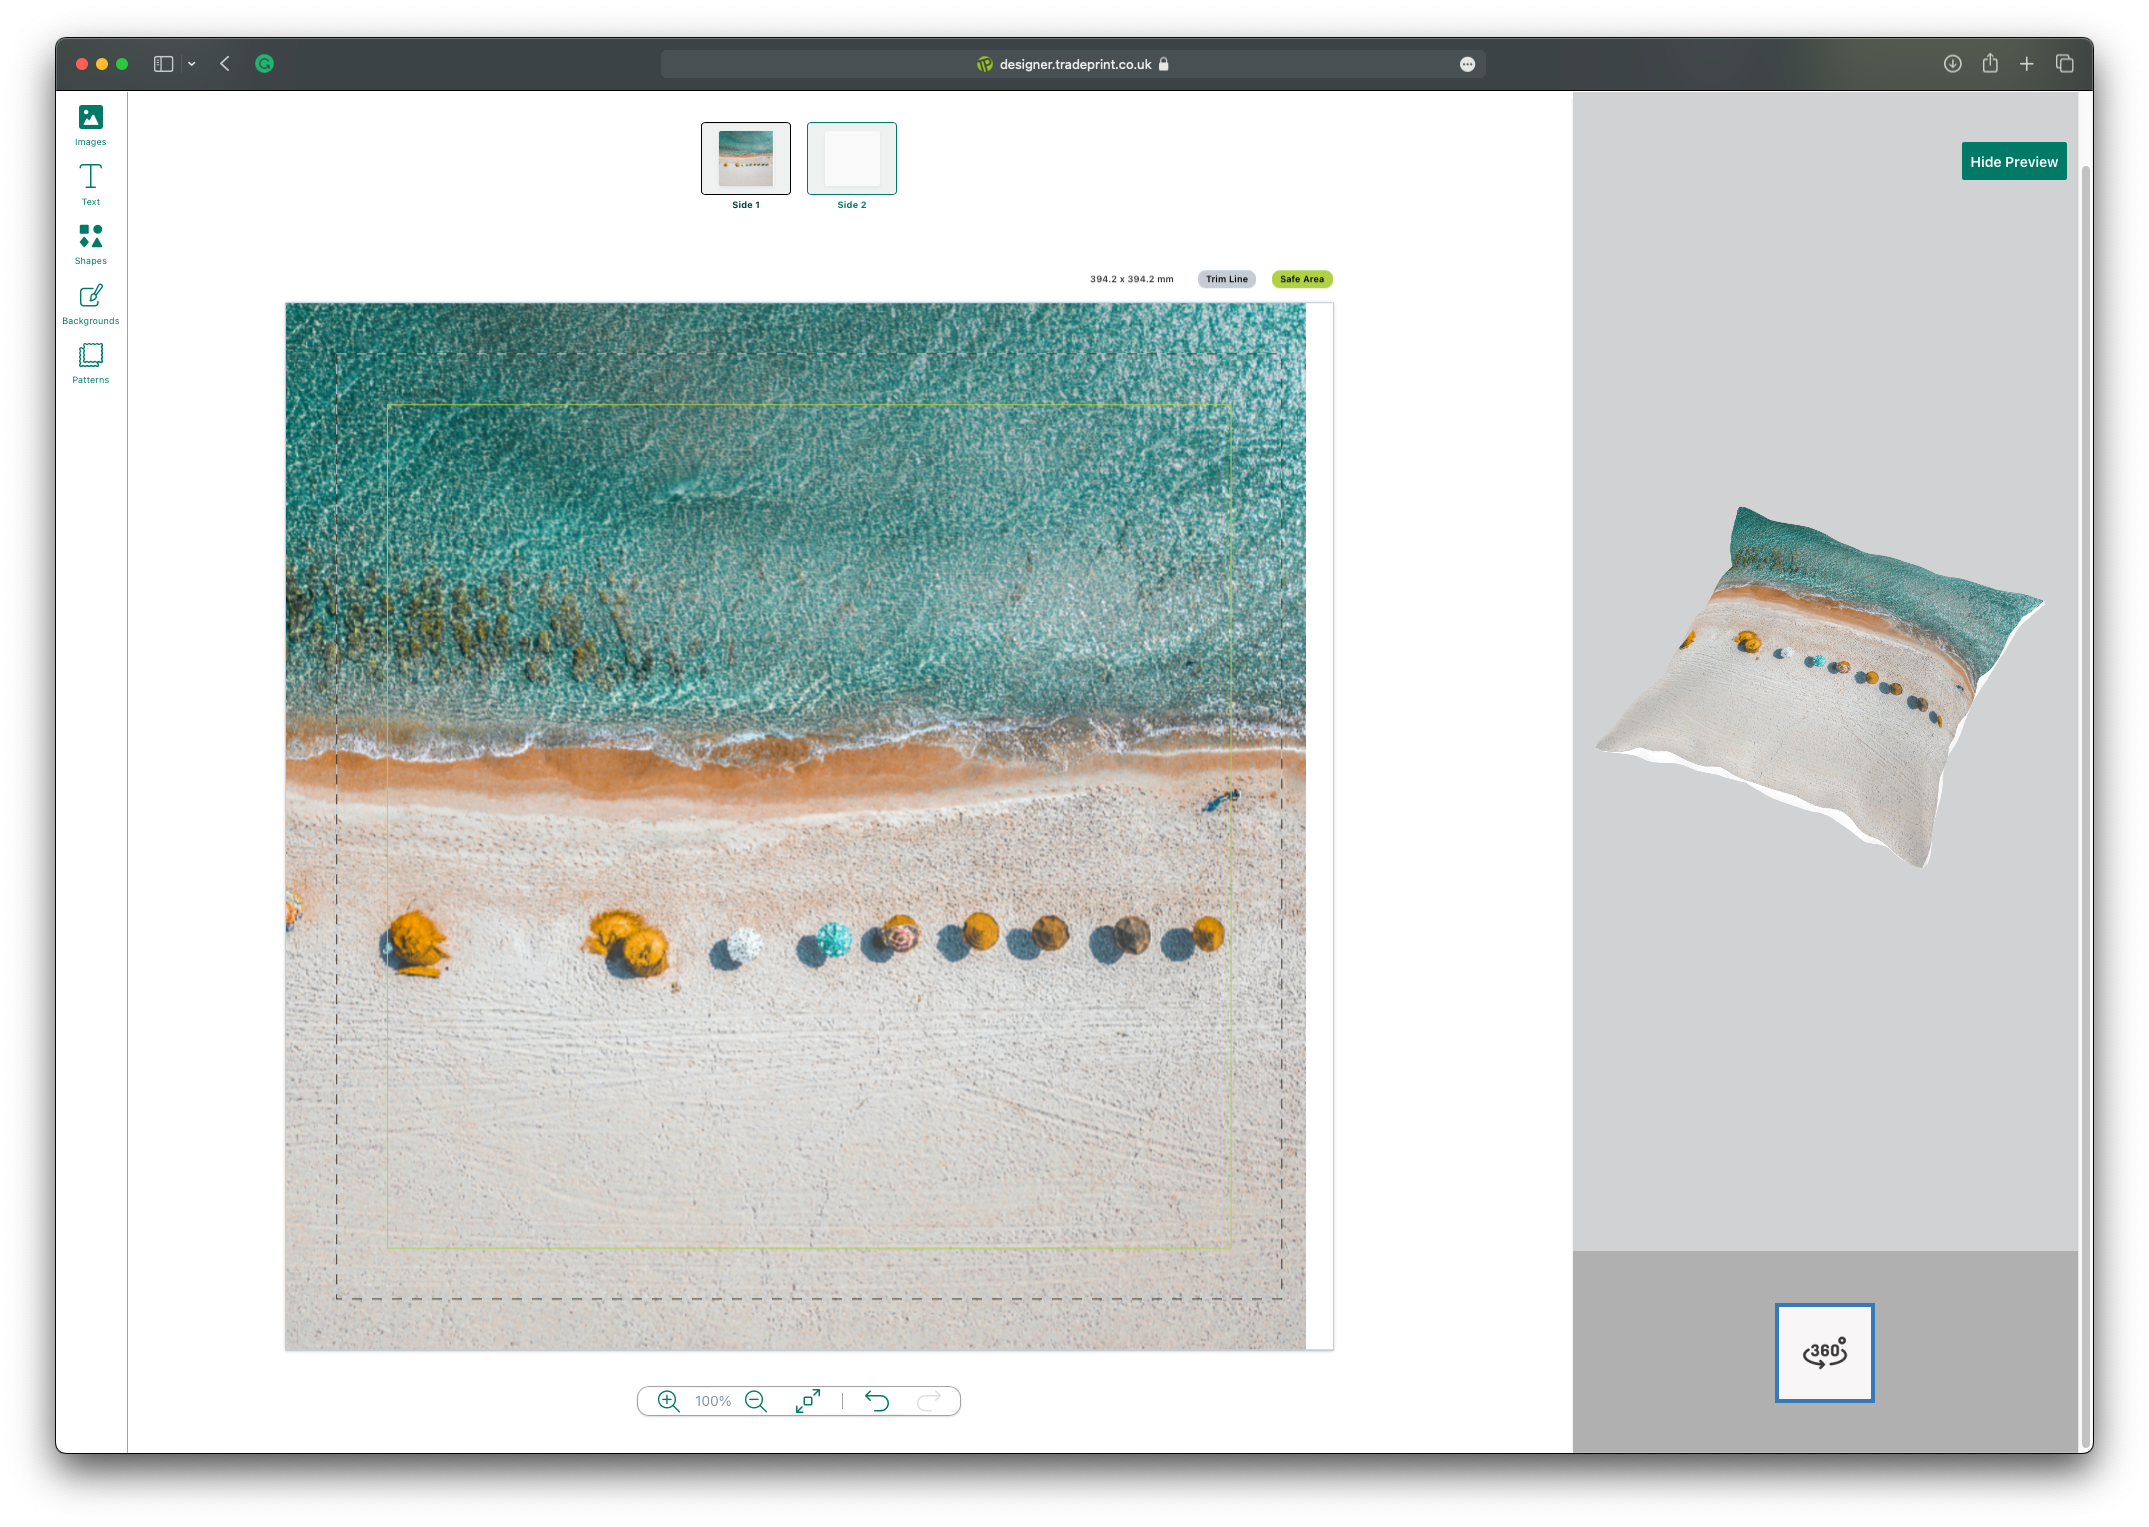Viewport: 2149px width, 1527px height.
Task: Select the Images tool in sidebar
Action: click(89, 124)
